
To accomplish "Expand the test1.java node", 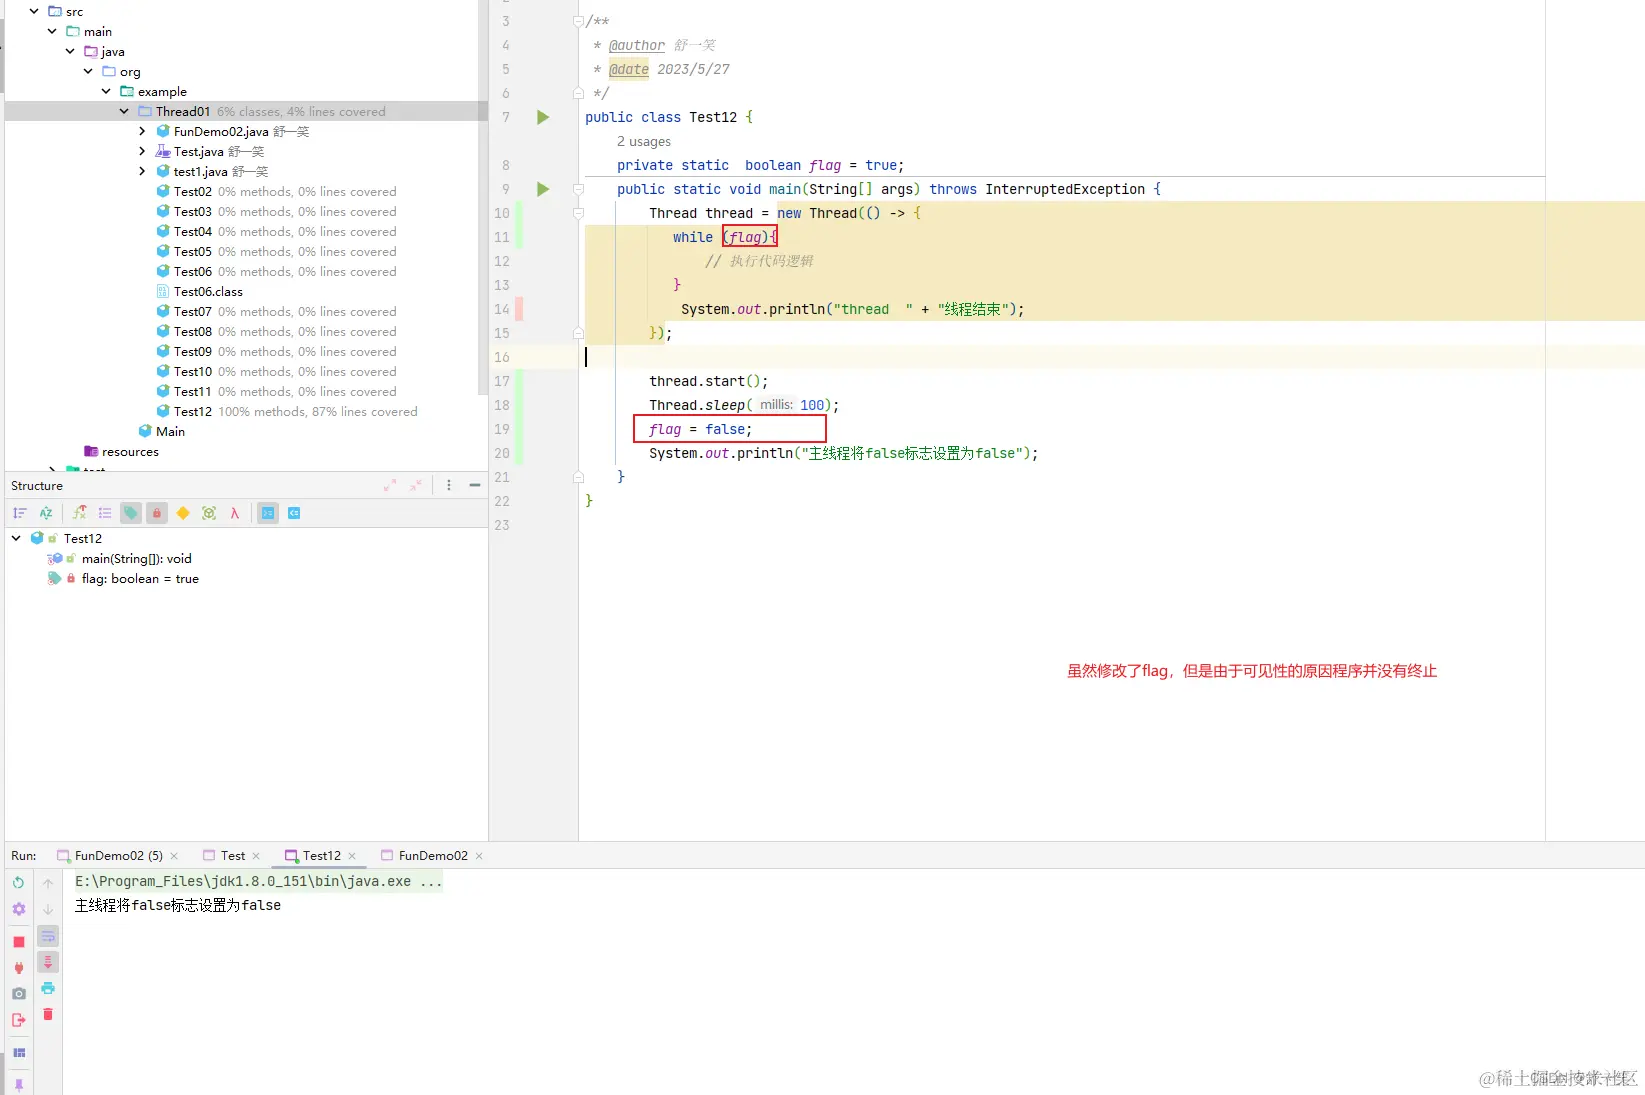I will (142, 171).
